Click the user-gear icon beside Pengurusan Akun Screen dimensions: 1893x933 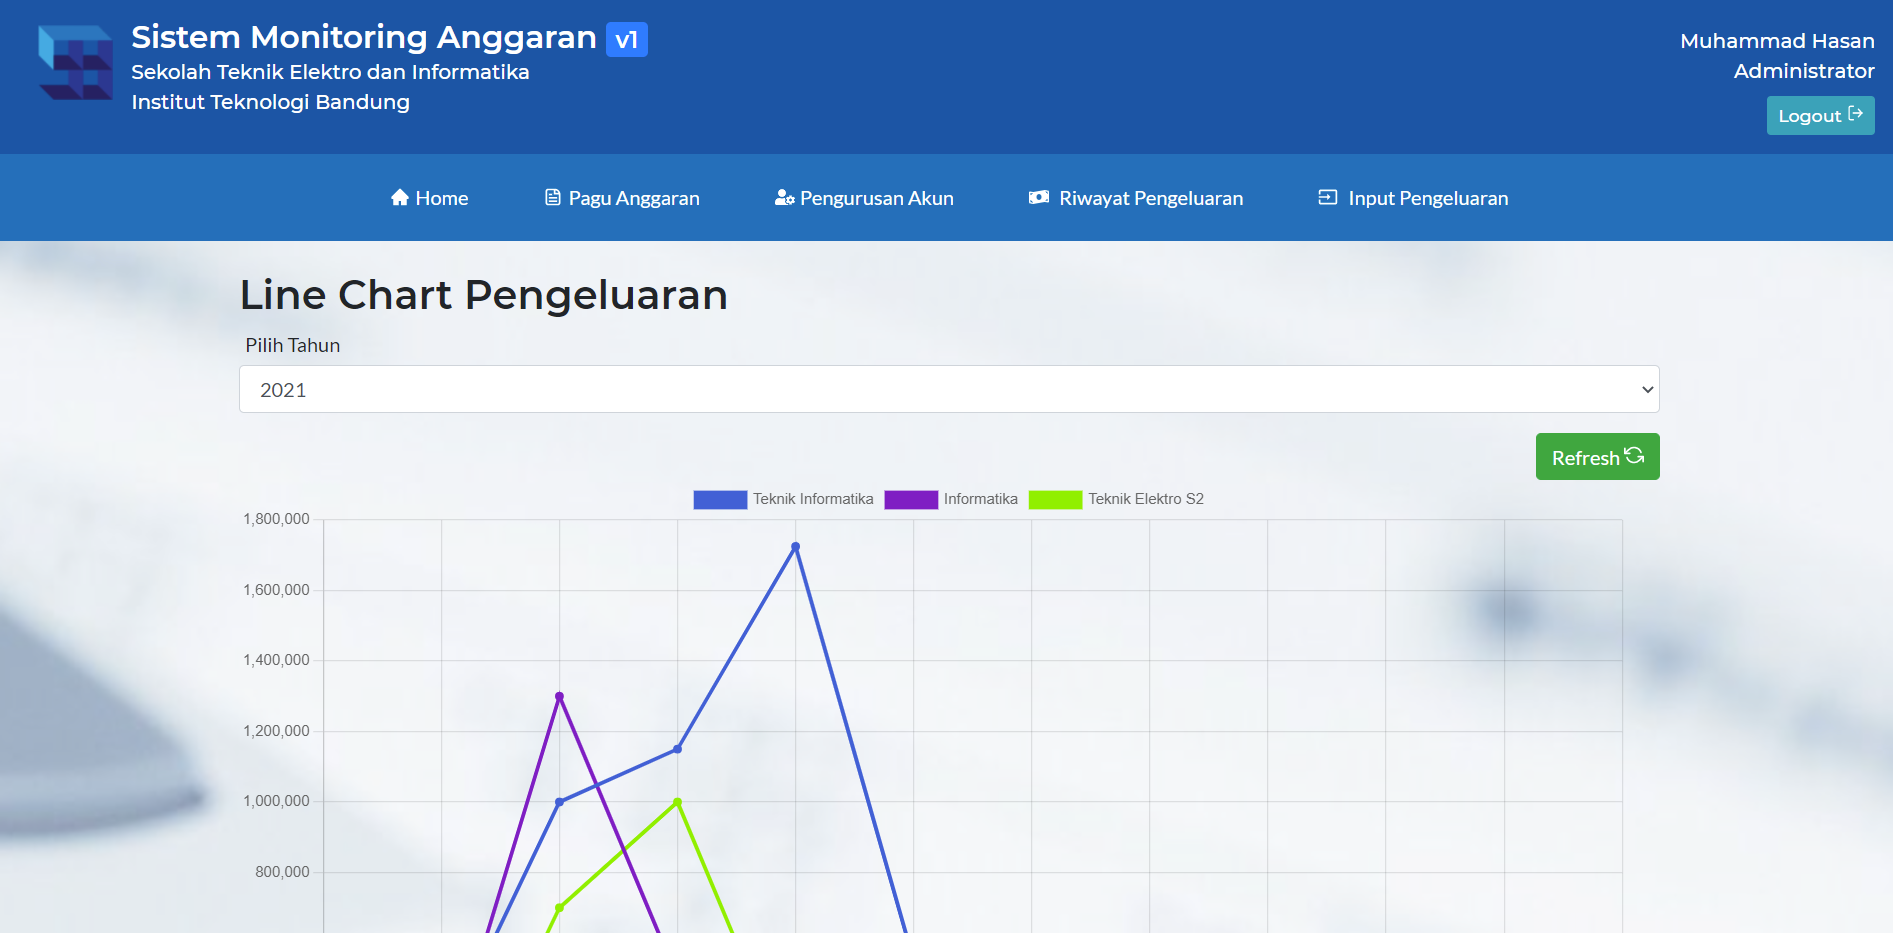tap(785, 197)
